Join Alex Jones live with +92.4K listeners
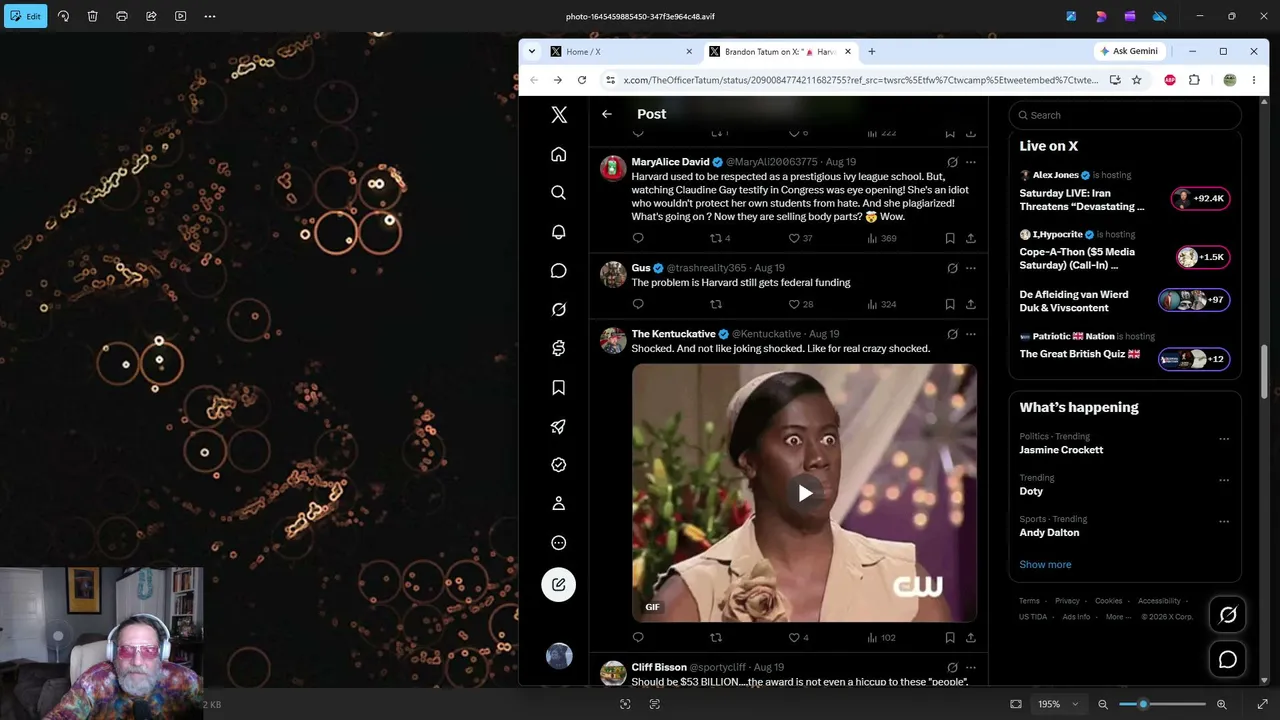The image size is (1280, 720). click(1200, 198)
